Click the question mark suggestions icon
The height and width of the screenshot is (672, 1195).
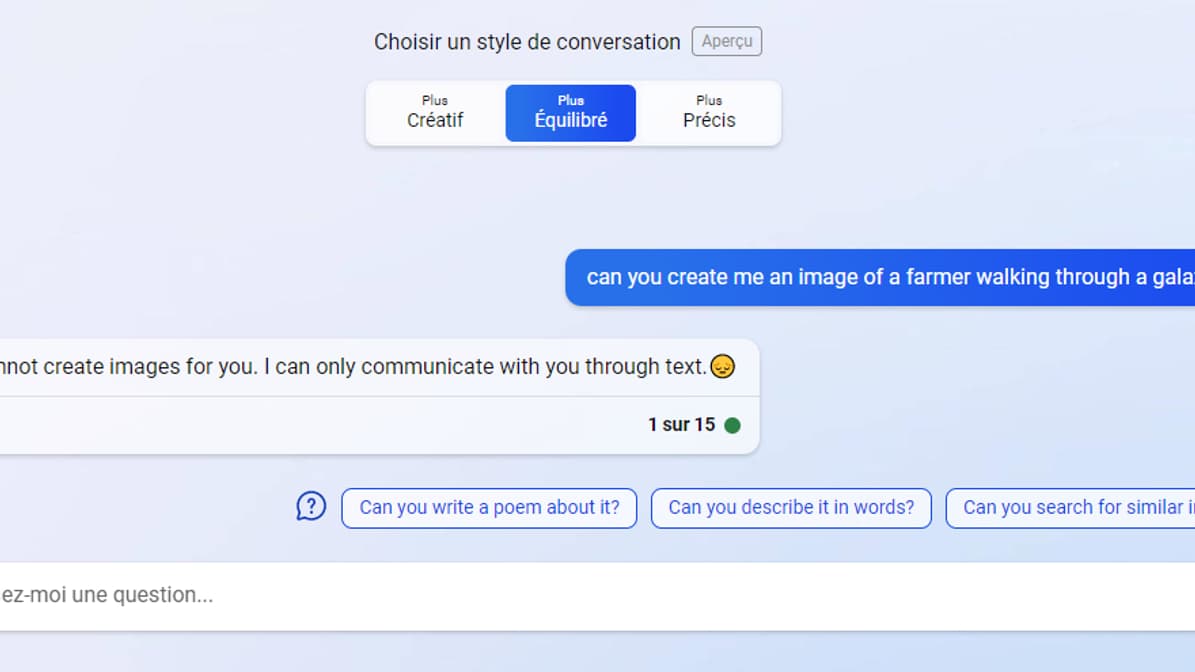point(311,506)
